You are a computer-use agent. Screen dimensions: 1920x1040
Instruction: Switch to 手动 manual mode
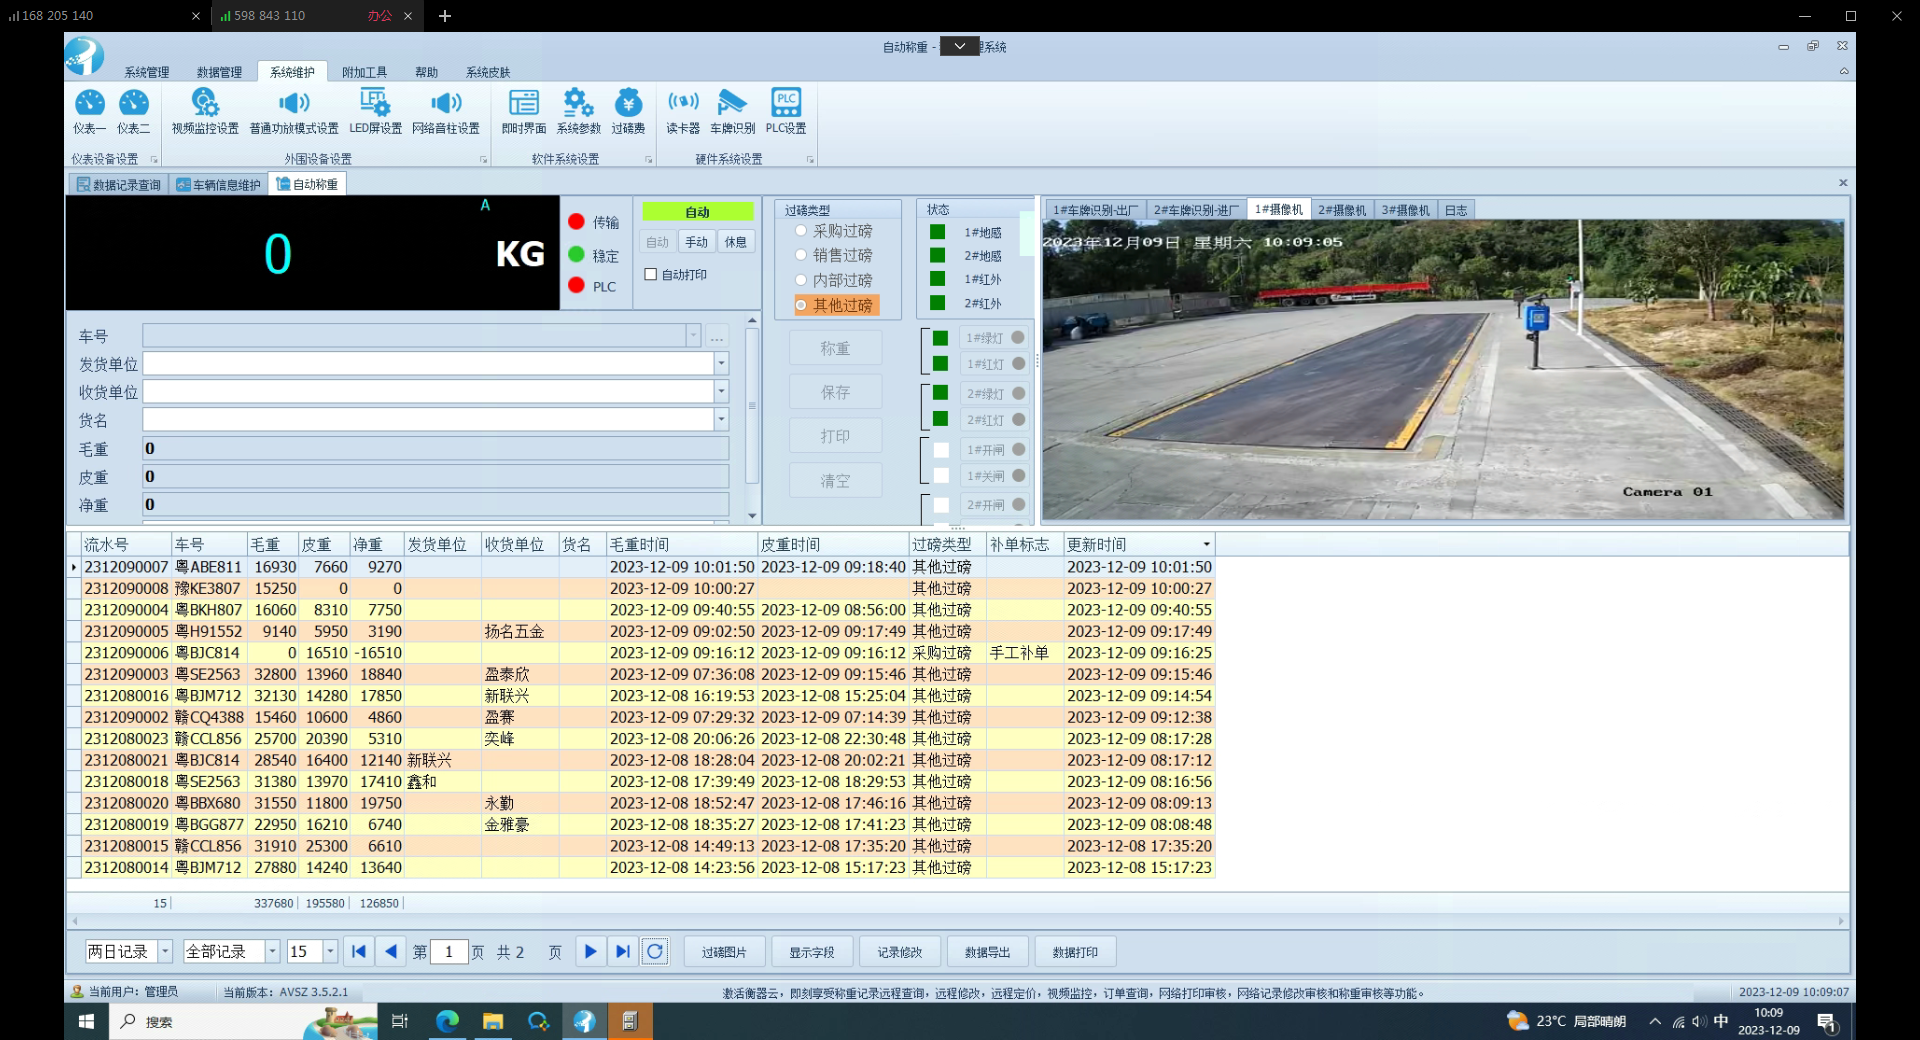697,242
